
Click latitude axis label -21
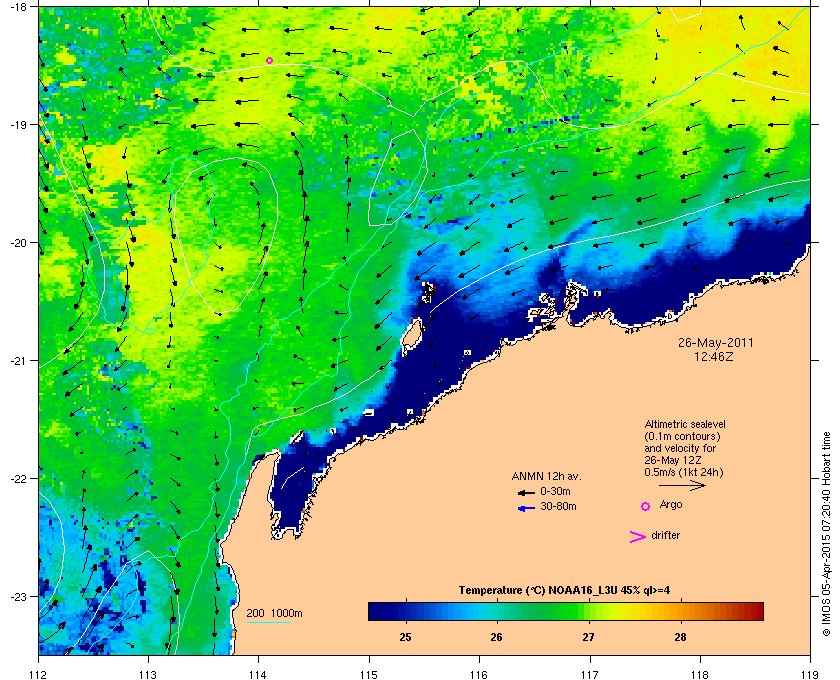[17, 360]
